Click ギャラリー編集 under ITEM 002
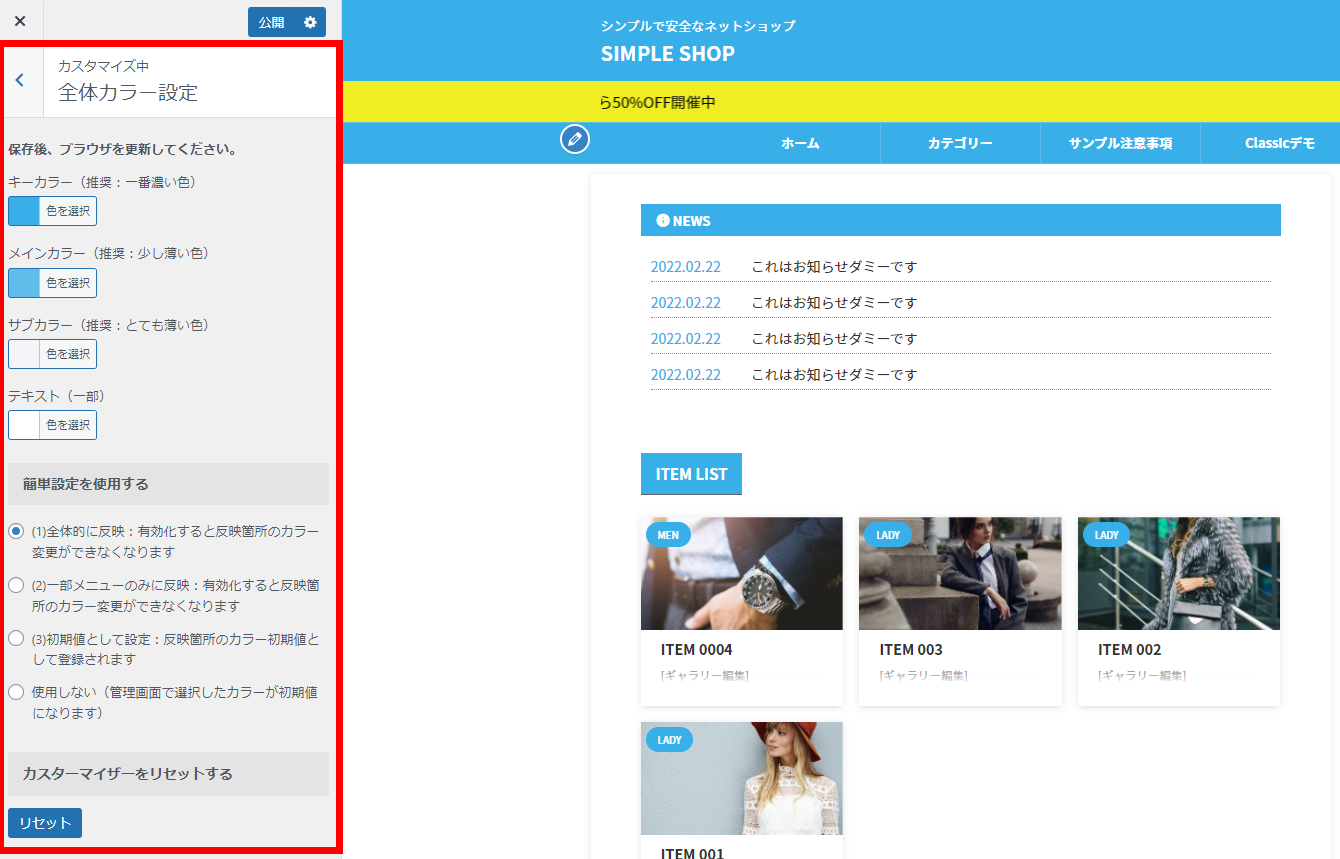Image resolution: width=1340 pixels, height=859 pixels. click(1142, 676)
